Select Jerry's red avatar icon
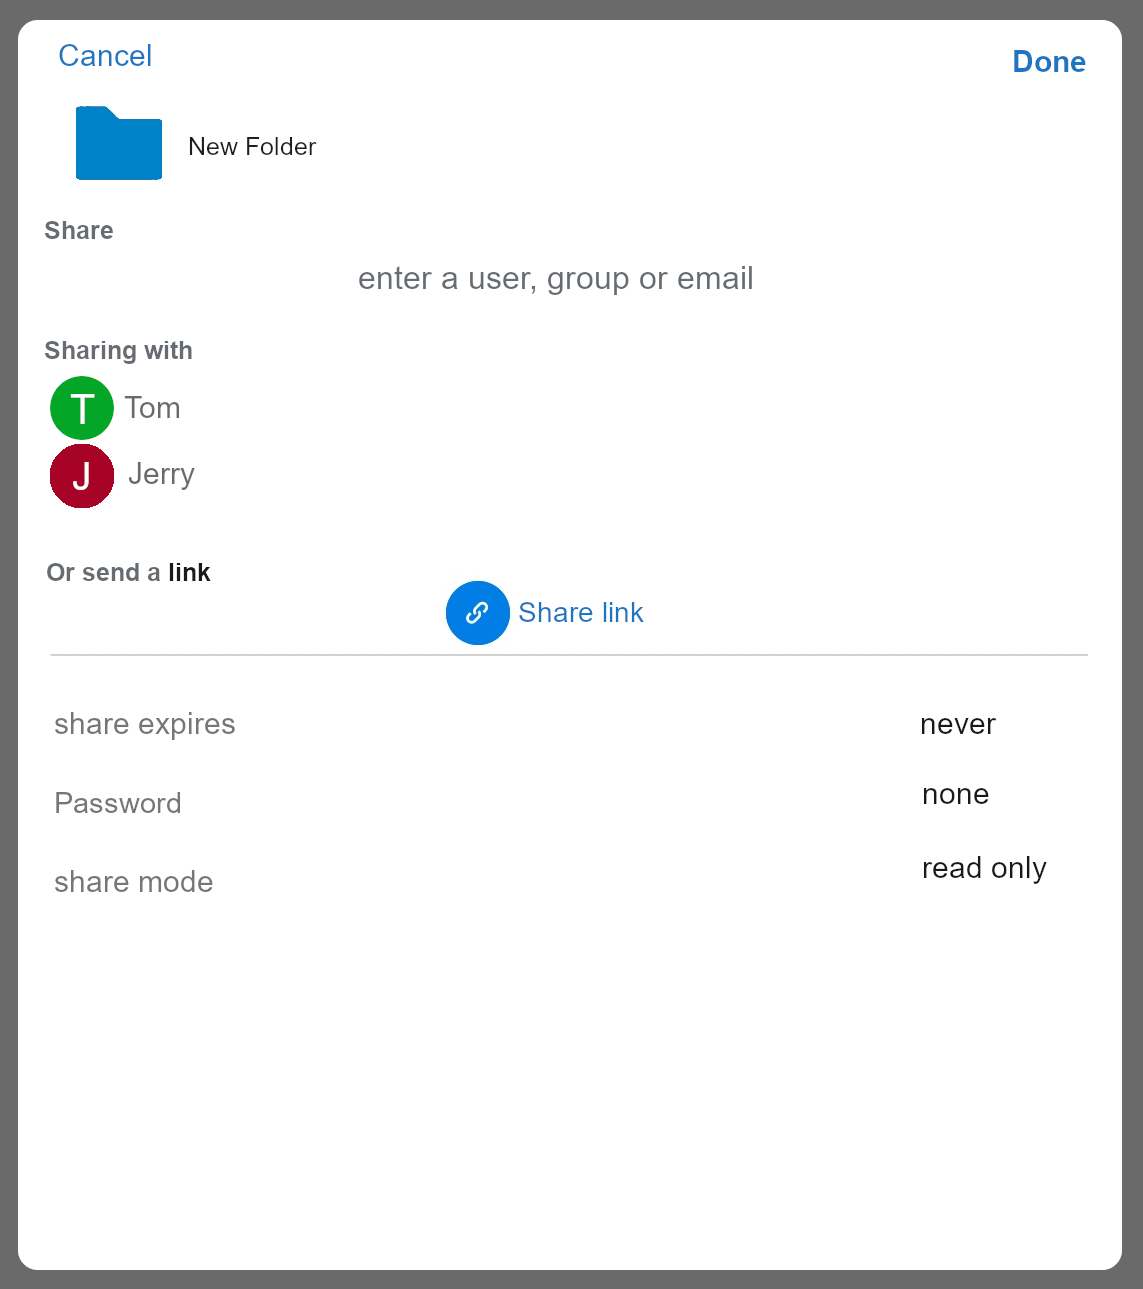The height and width of the screenshot is (1289, 1143). (82, 476)
